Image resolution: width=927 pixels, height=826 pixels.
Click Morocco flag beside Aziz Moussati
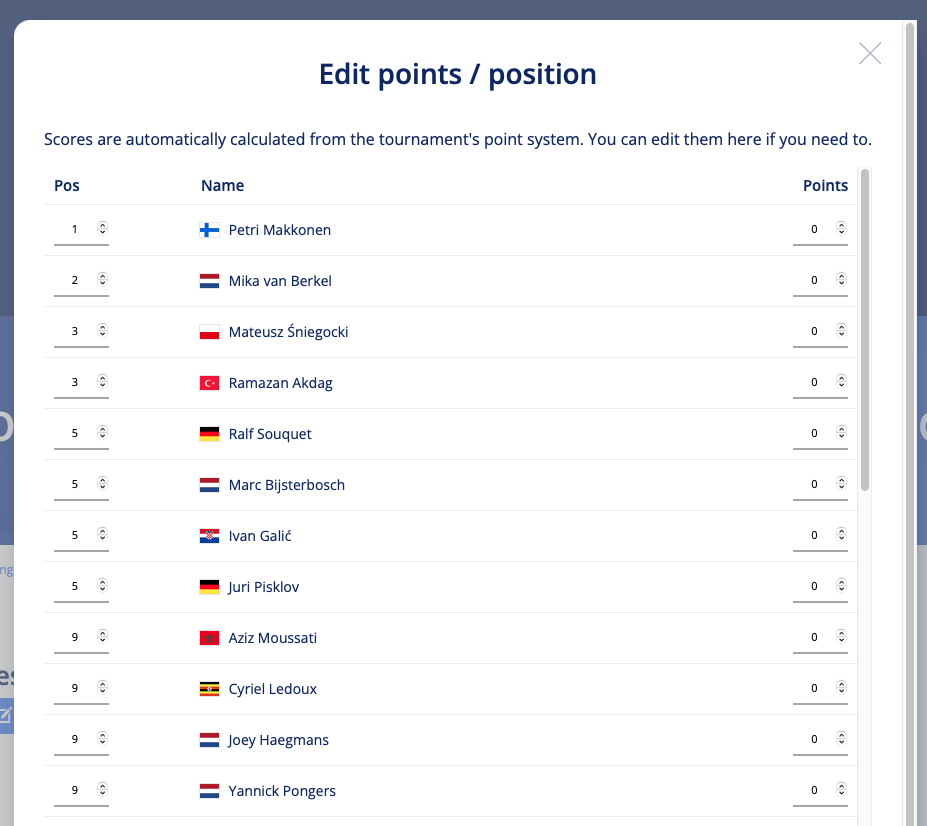coord(209,638)
